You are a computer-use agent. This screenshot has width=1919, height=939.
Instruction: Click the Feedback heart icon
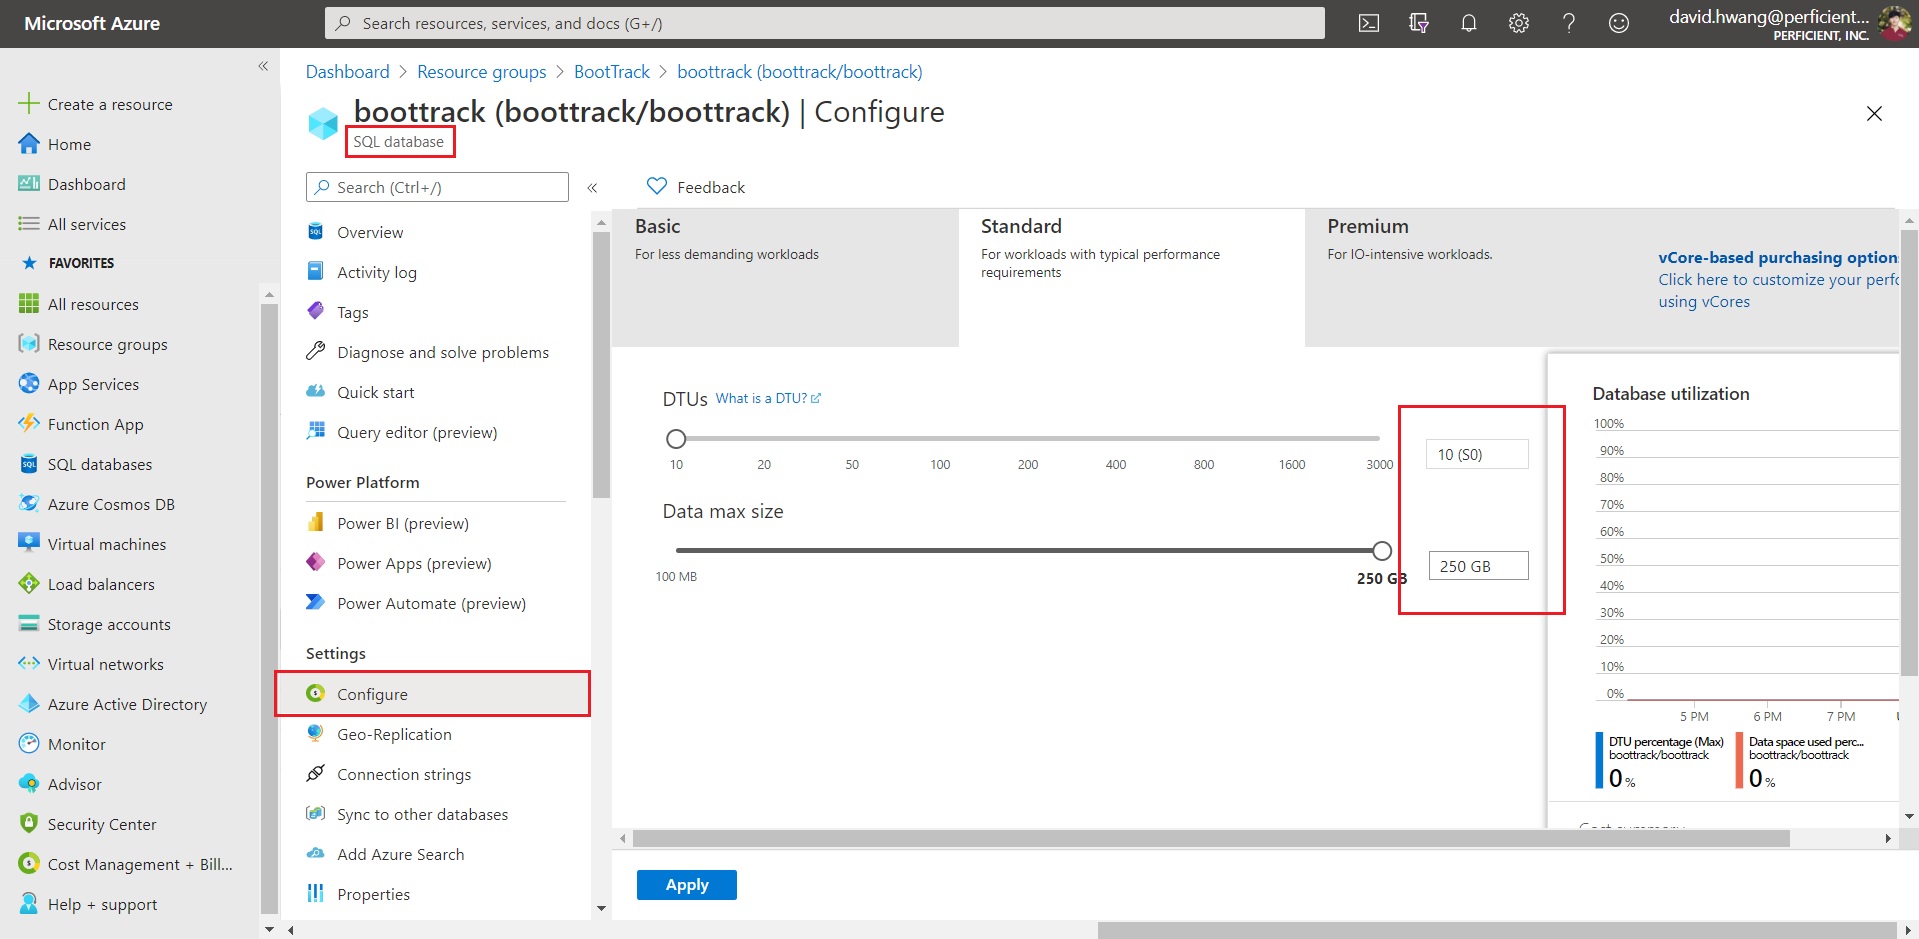point(657,186)
